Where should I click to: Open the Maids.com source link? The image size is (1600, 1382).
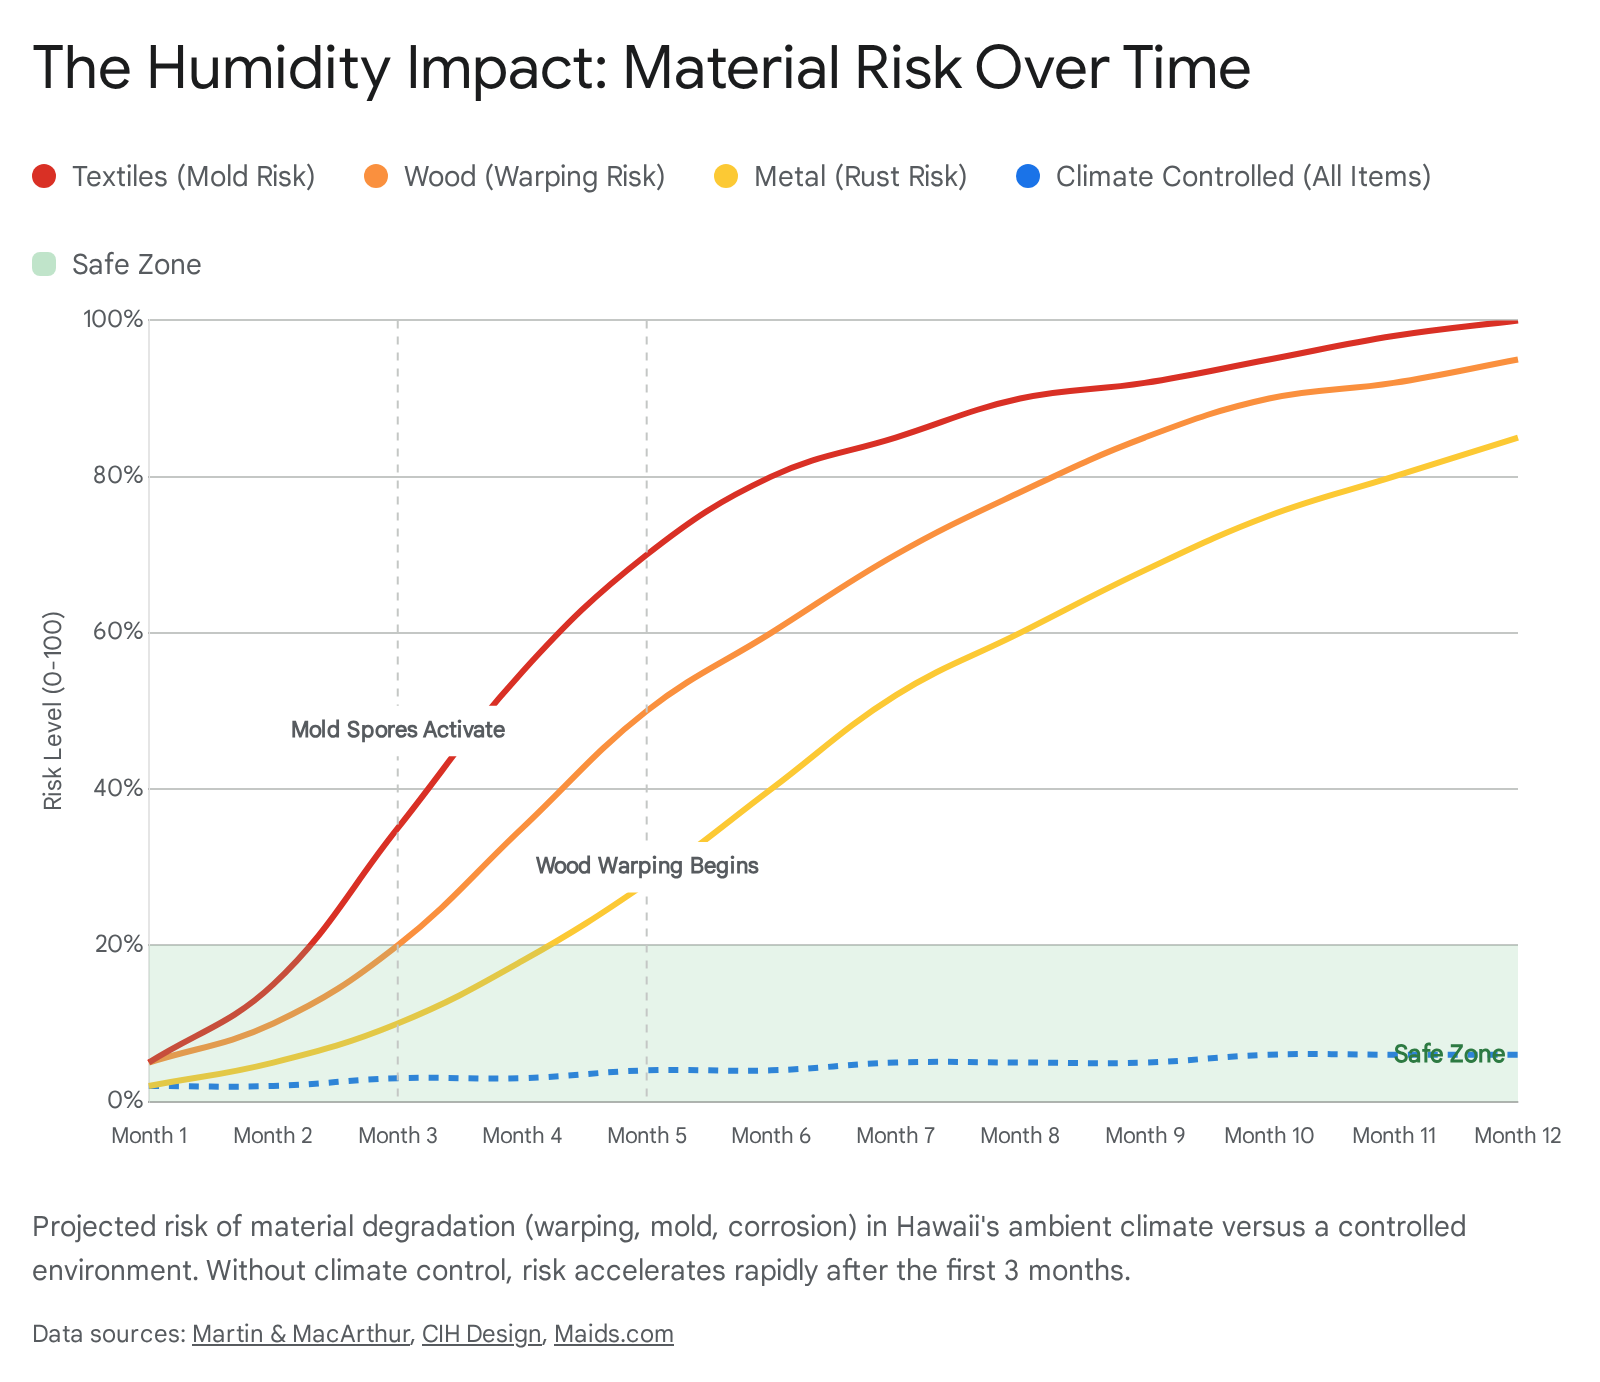coord(613,1334)
